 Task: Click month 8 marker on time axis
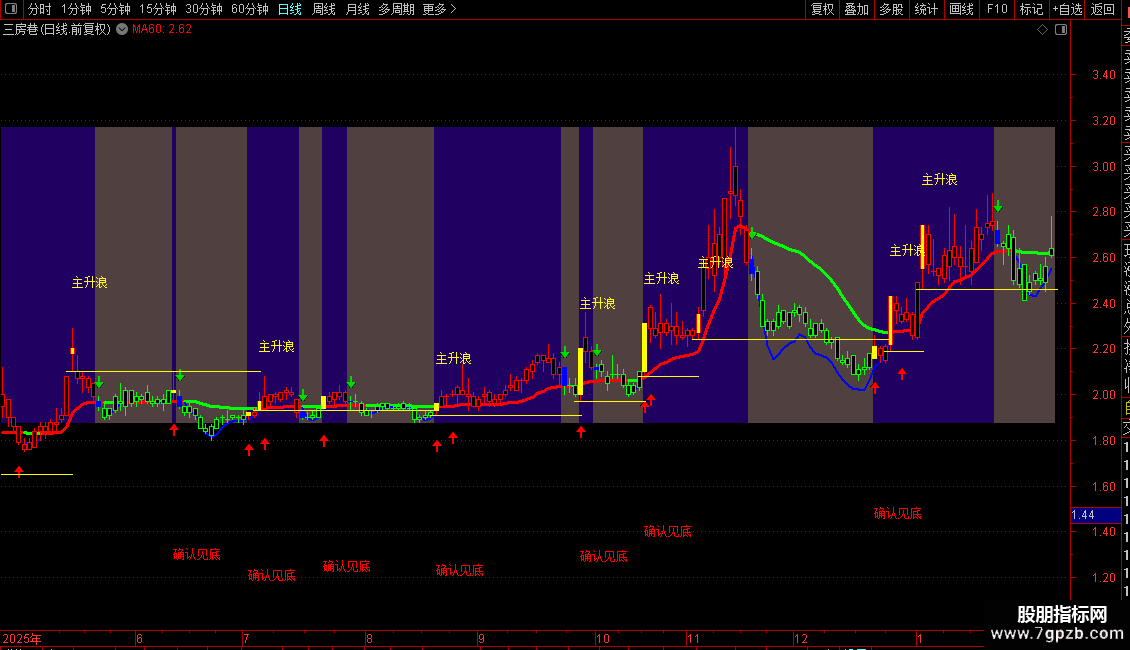coord(369,639)
